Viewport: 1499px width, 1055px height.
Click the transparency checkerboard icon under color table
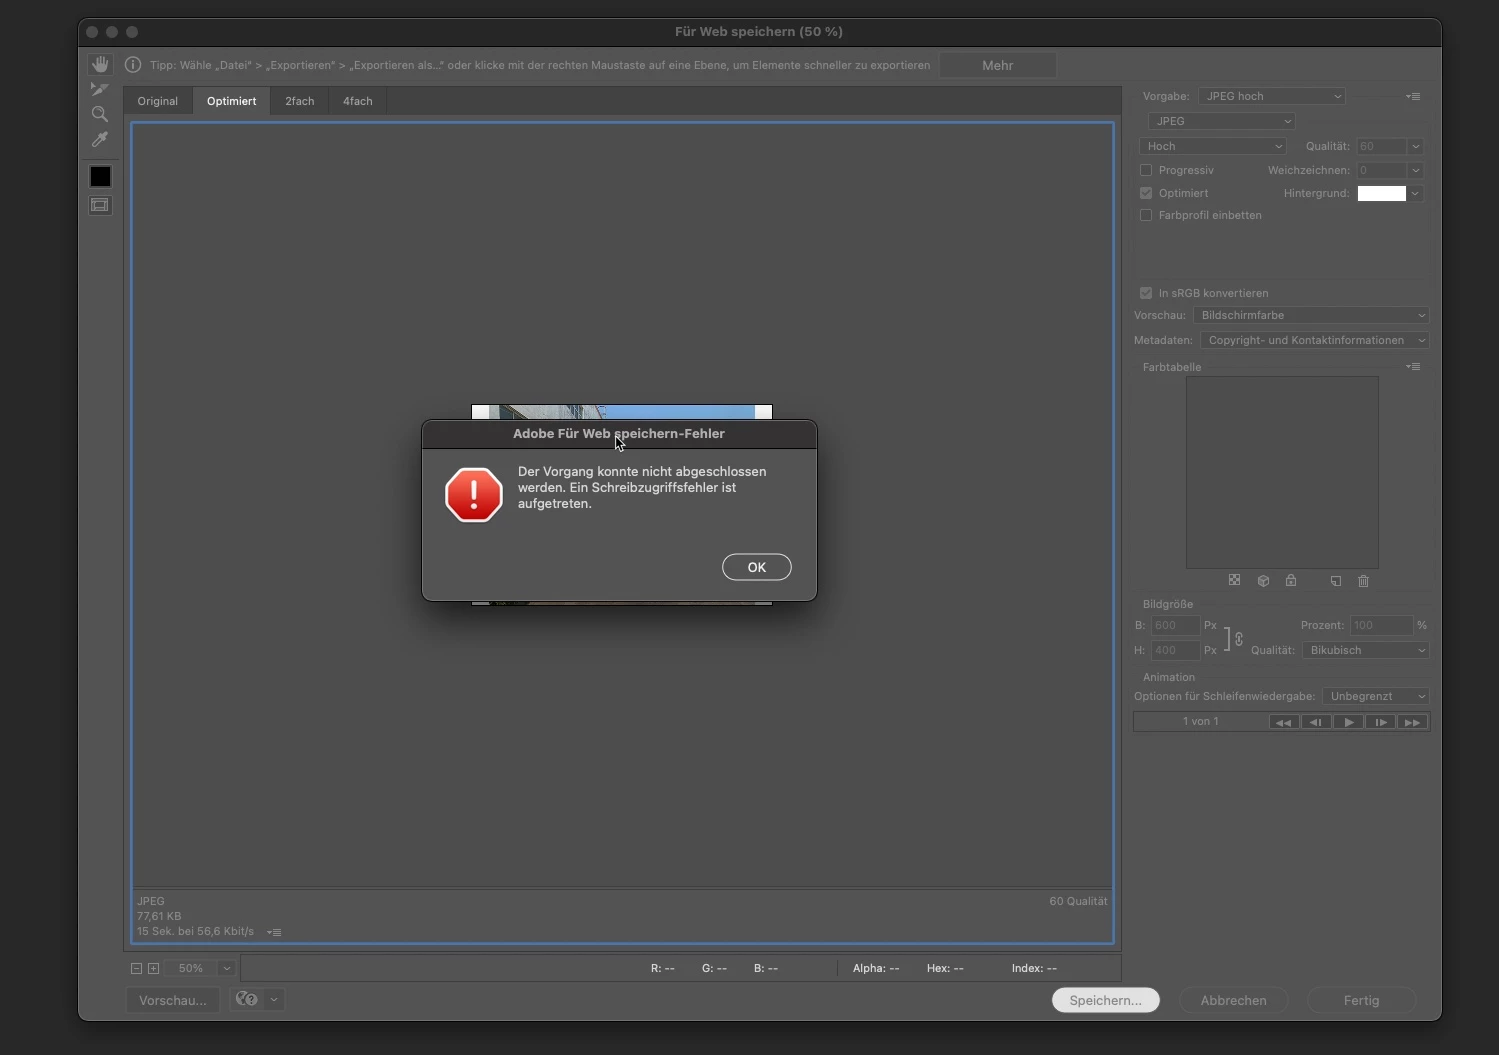coord(1234,580)
